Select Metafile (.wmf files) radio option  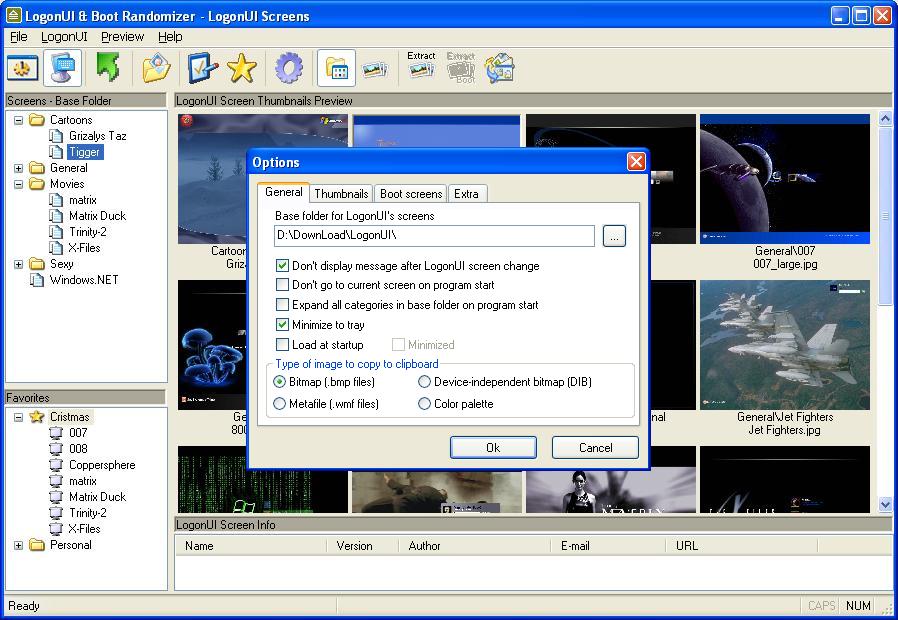pos(279,404)
